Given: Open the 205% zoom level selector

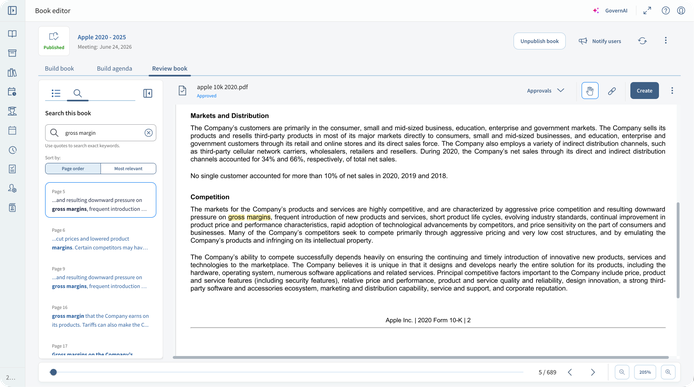Looking at the screenshot, I should tap(645, 372).
